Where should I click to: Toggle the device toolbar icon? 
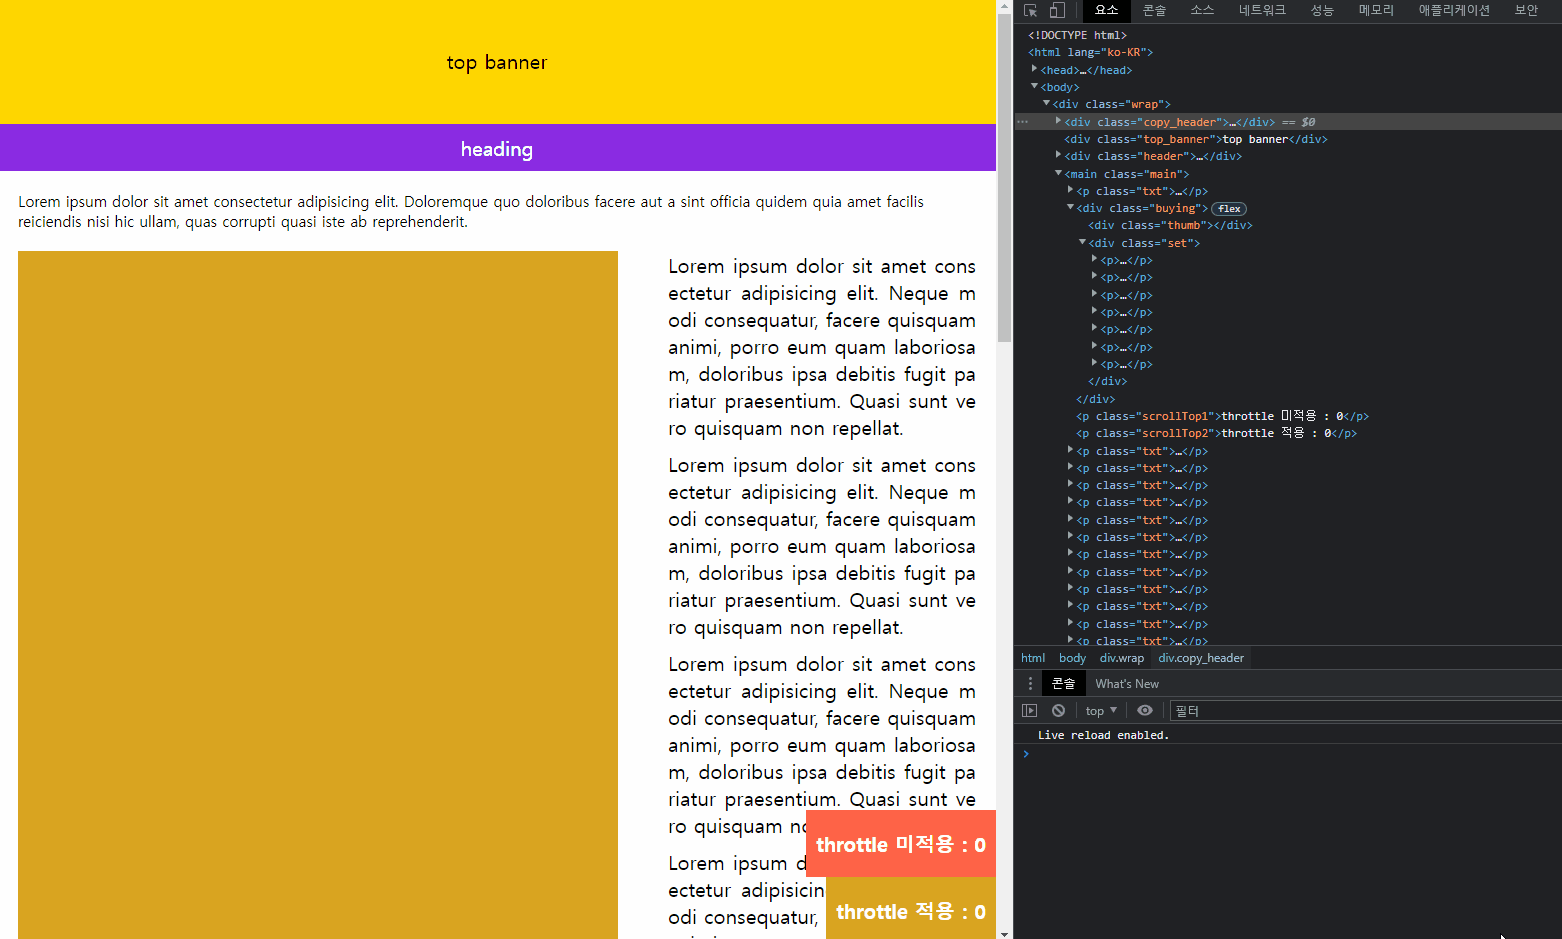1057,11
